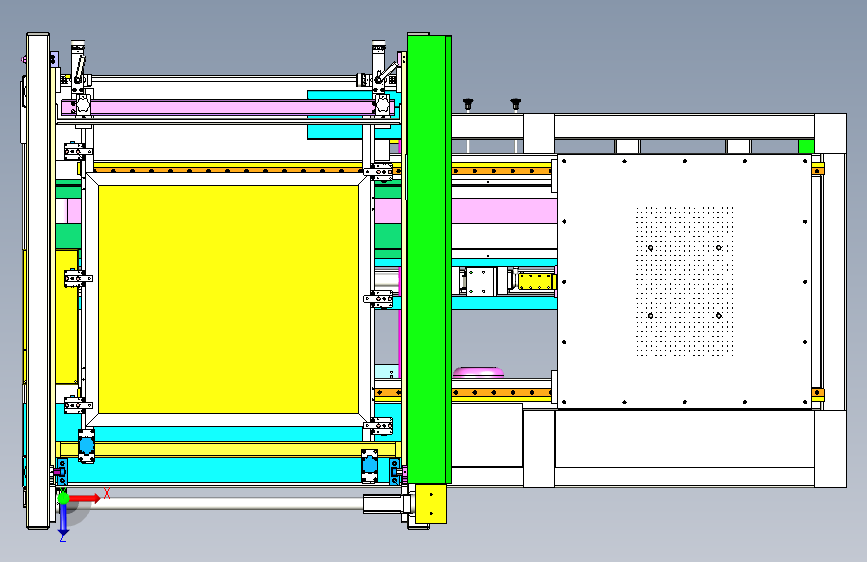This screenshot has height=562, width=867.
Task: Select the long pink bar across the top of the frame
Action: click(x=227, y=107)
